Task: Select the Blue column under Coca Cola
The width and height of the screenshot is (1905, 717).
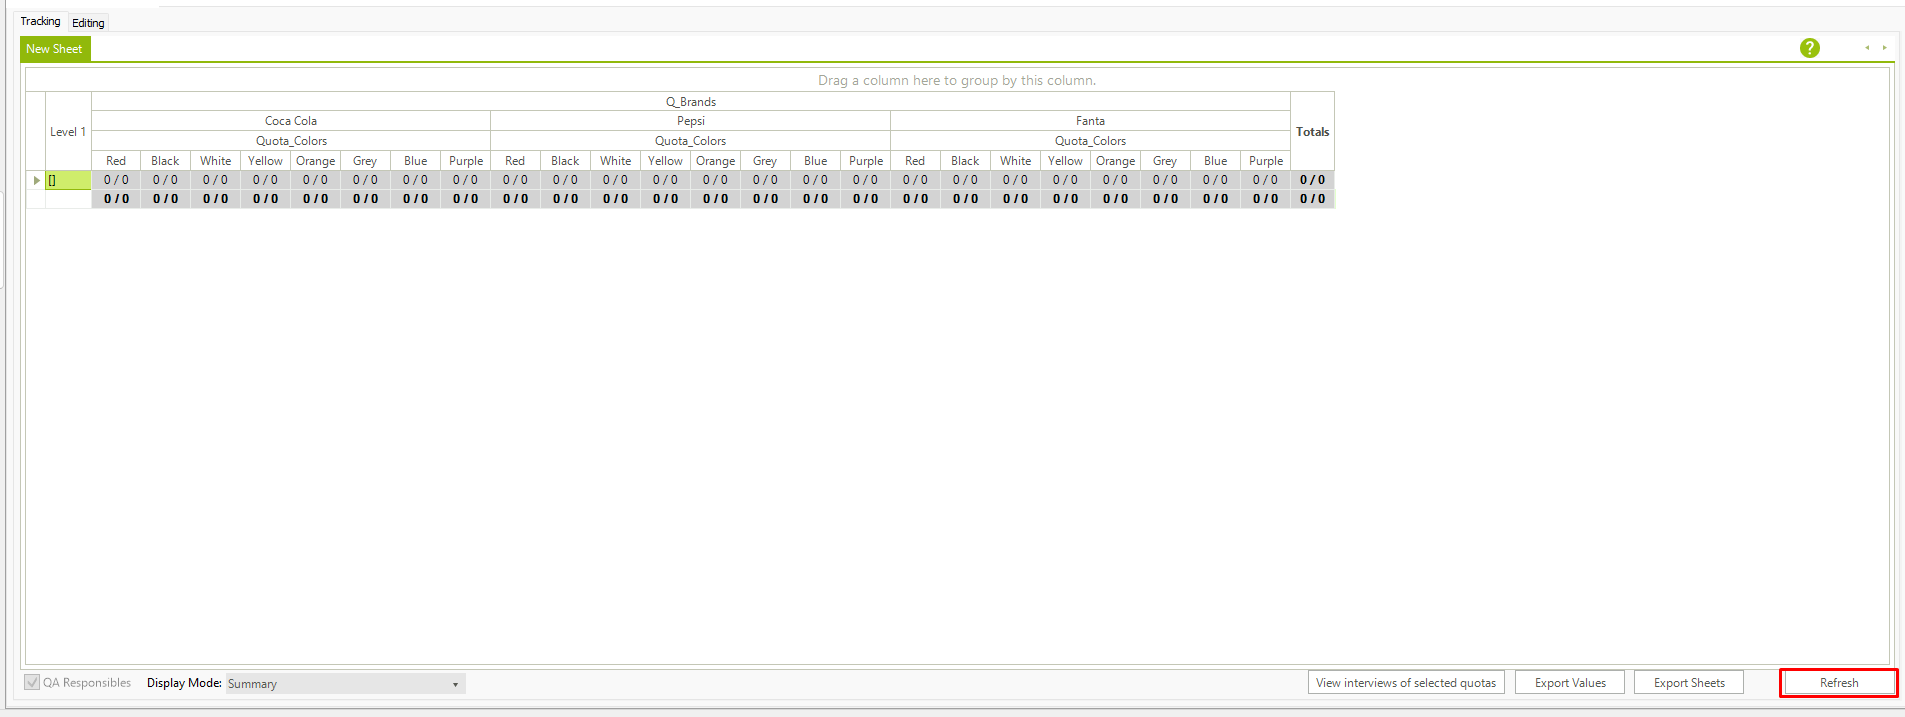Action: [415, 161]
